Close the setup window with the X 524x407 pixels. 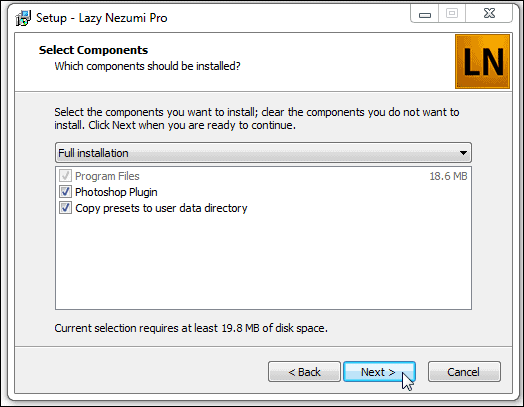(x=489, y=14)
